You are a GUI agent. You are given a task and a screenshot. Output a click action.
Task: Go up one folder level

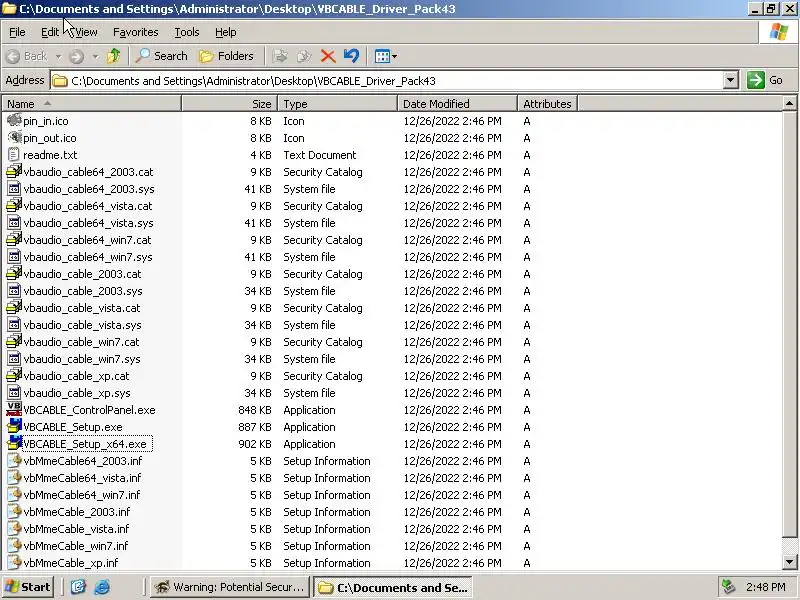point(114,56)
